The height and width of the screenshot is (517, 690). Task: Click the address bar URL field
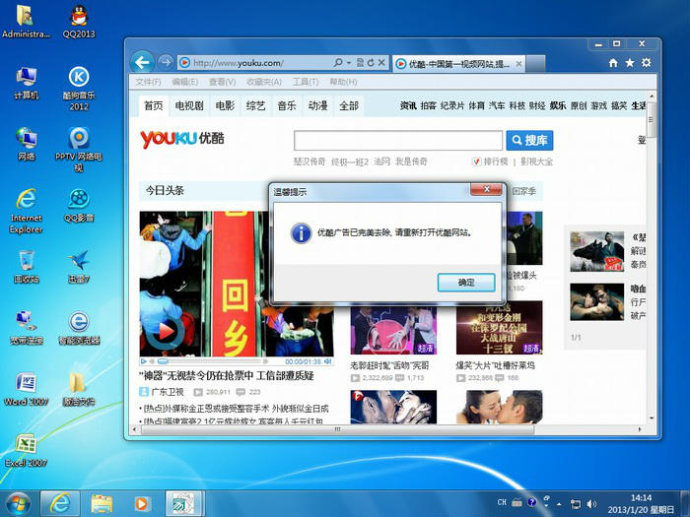[x=261, y=63]
